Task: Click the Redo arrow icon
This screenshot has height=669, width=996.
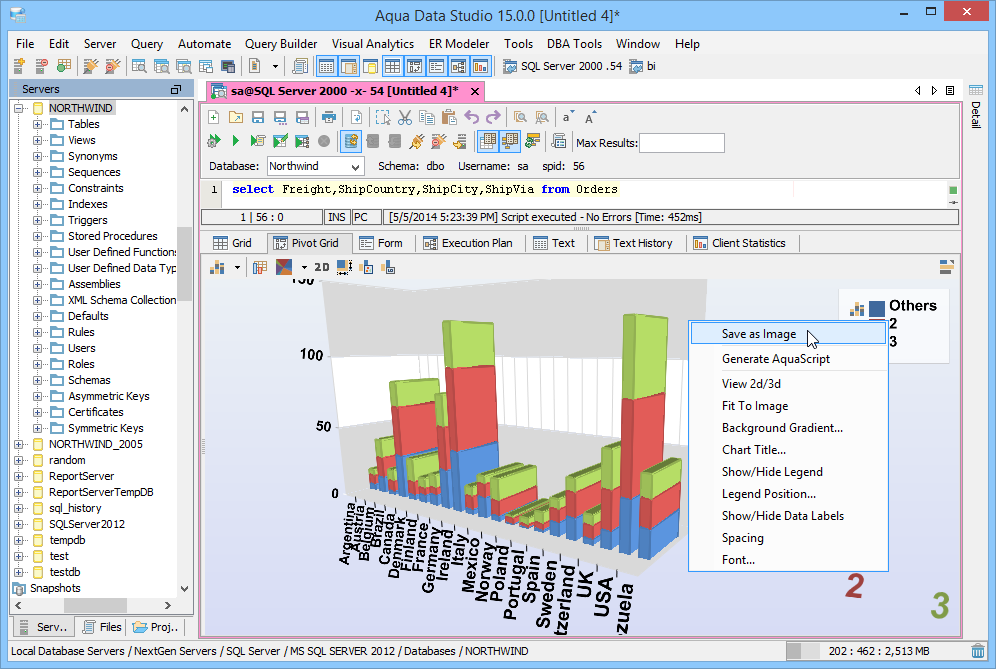Action: pos(493,117)
